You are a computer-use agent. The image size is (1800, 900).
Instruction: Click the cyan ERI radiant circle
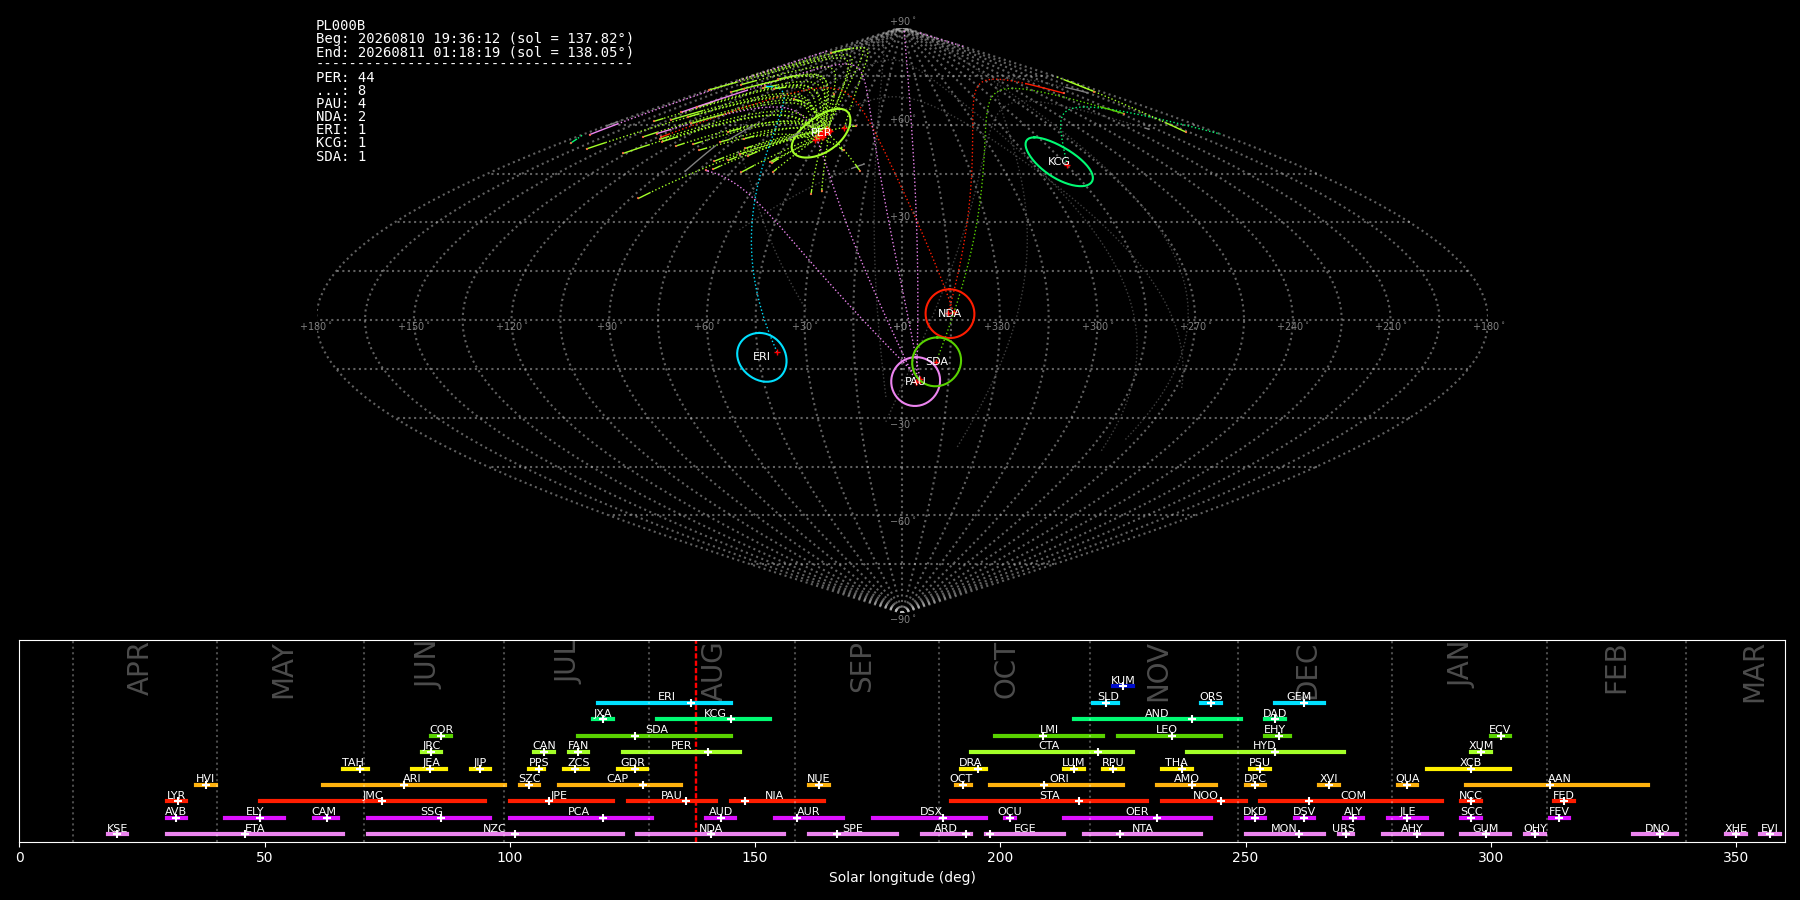(x=762, y=357)
